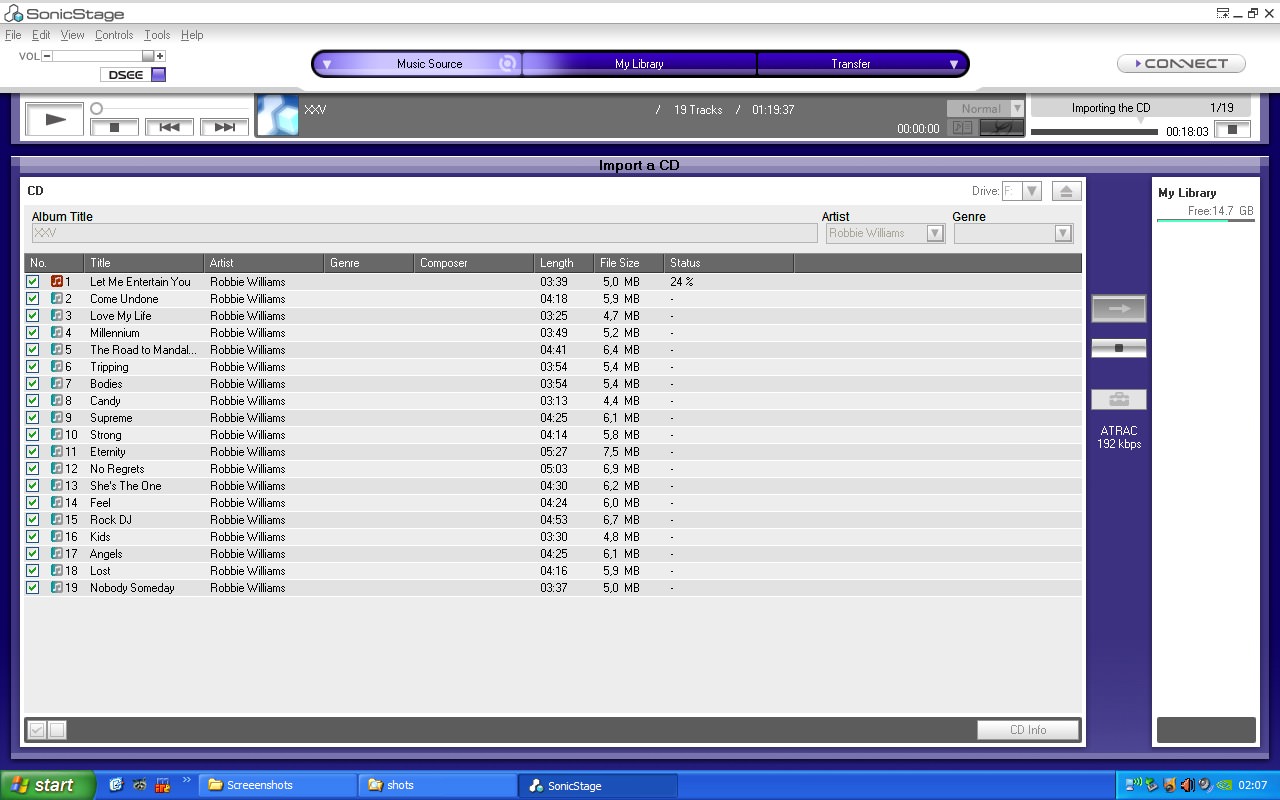The image size is (1280, 800).
Task: Click the track icon of Angels
Action: click(x=57, y=554)
